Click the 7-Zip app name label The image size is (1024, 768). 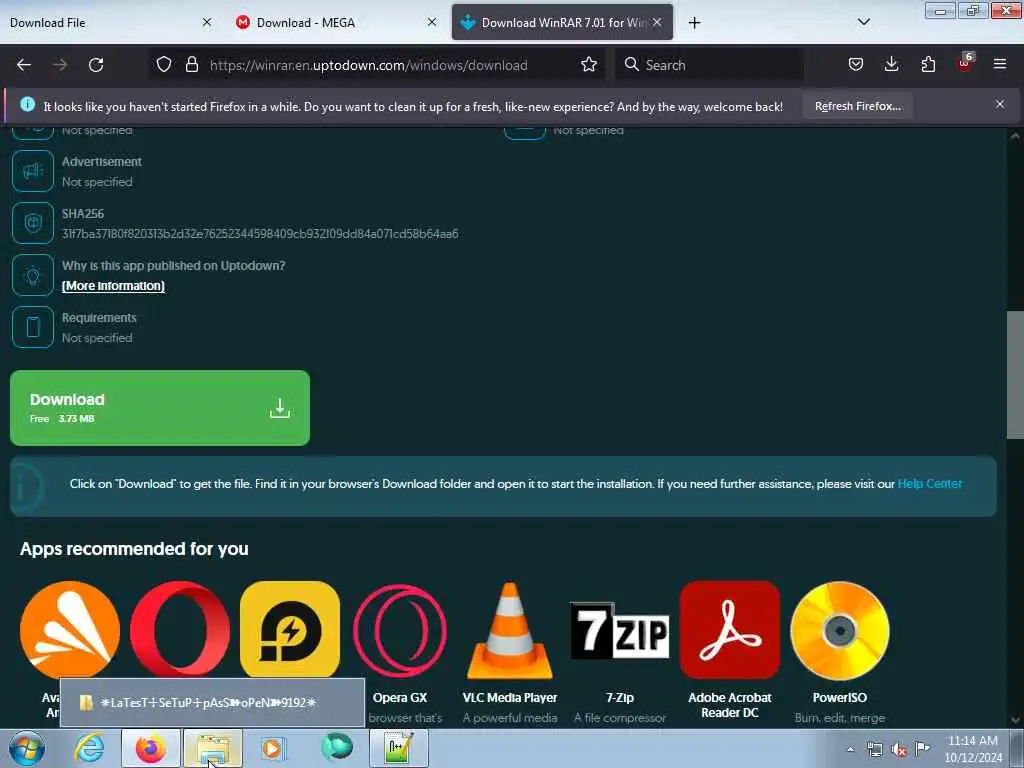click(620, 697)
